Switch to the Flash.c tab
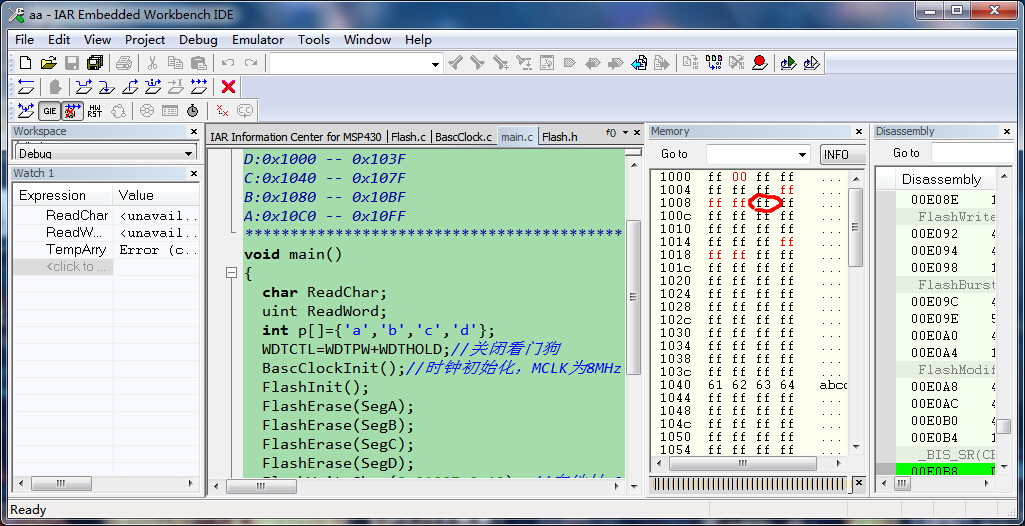This screenshot has width=1025, height=526. click(409, 137)
